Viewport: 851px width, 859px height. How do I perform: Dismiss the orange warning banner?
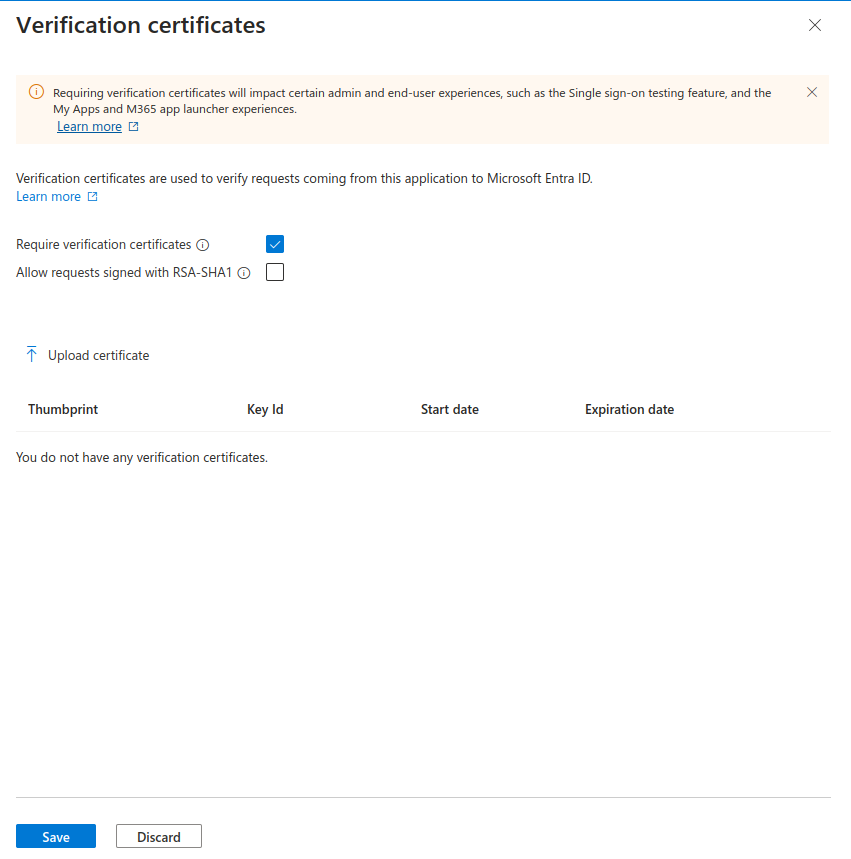coord(812,92)
